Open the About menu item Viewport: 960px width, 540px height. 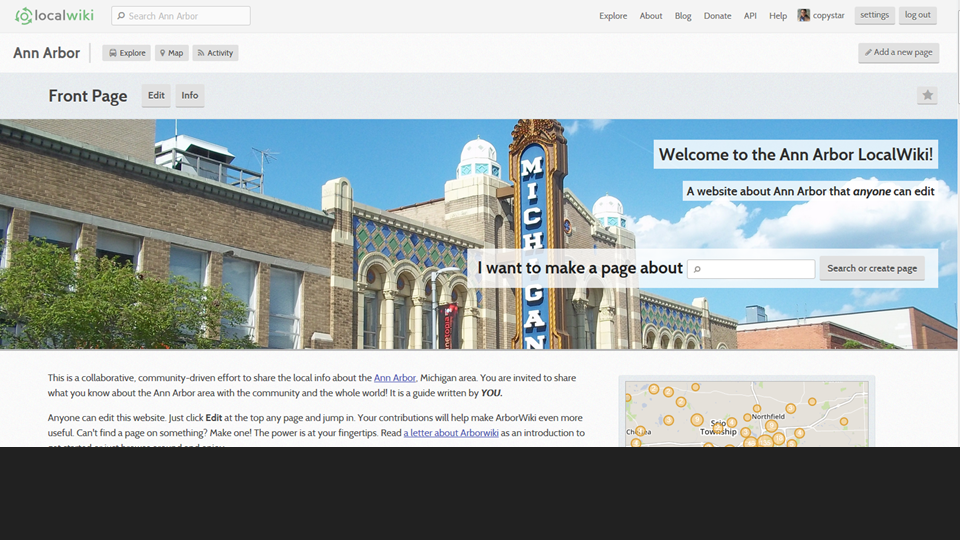tap(651, 16)
